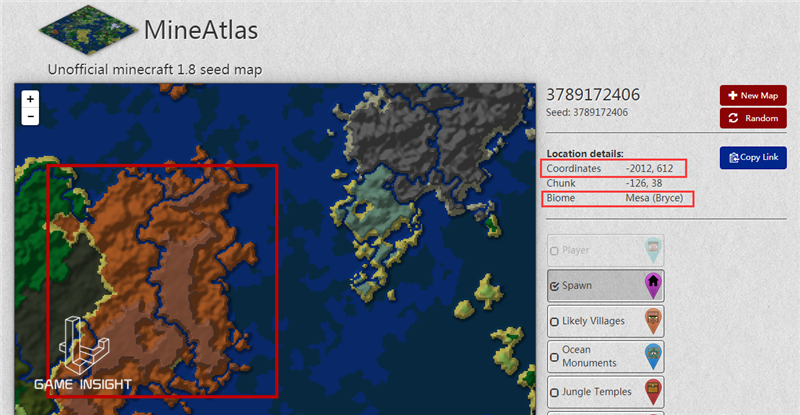Click the Player pin icon
Screen dimensions: 800x415
pyautogui.click(x=653, y=251)
